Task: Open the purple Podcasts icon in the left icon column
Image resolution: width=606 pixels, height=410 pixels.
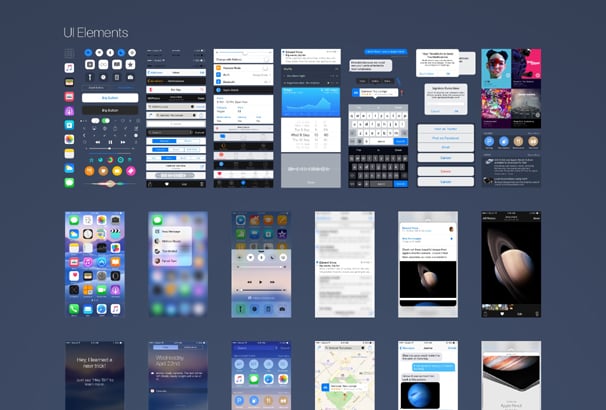Action: click(x=69, y=111)
